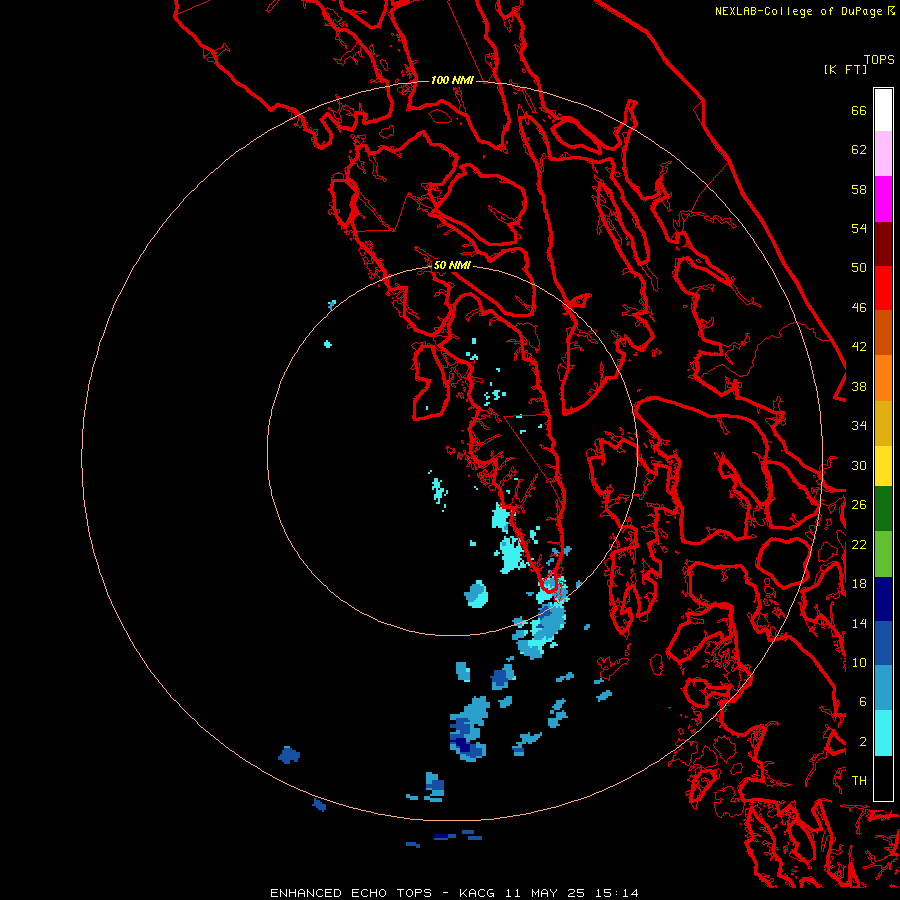Viewport: 900px width, 900px height.
Task: Click the '14' legend value
Action: (859, 623)
